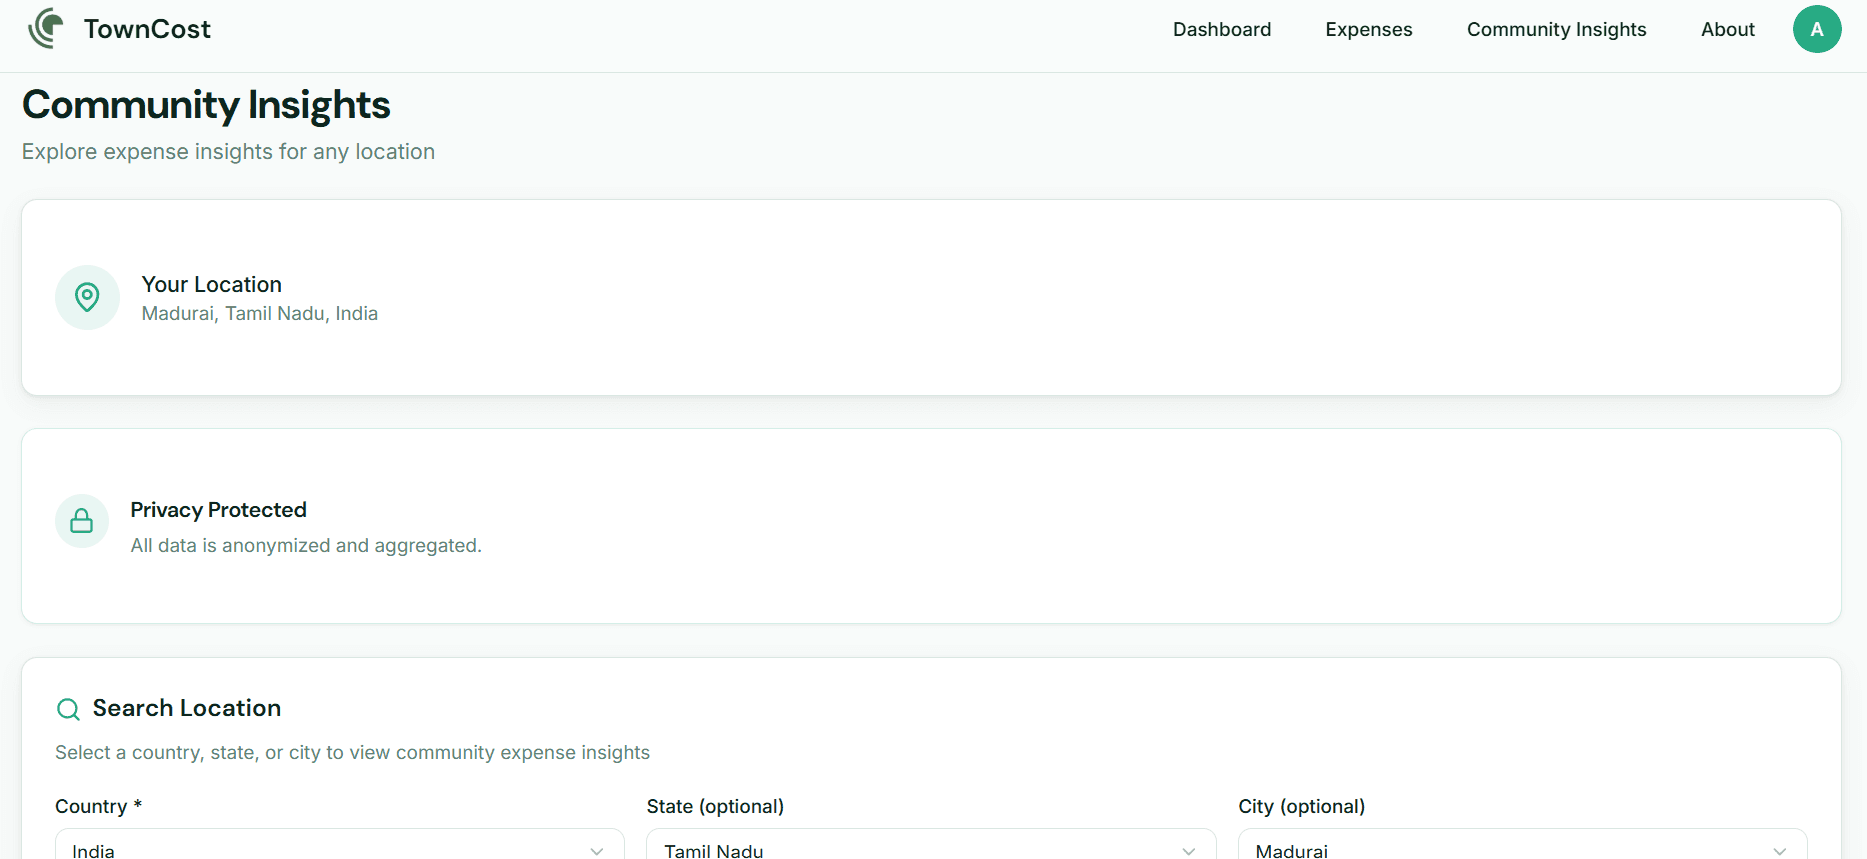The width and height of the screenshot is (1867, 859).
Task: Open the user avatar "A" menu
Action: pos(1816,29)
